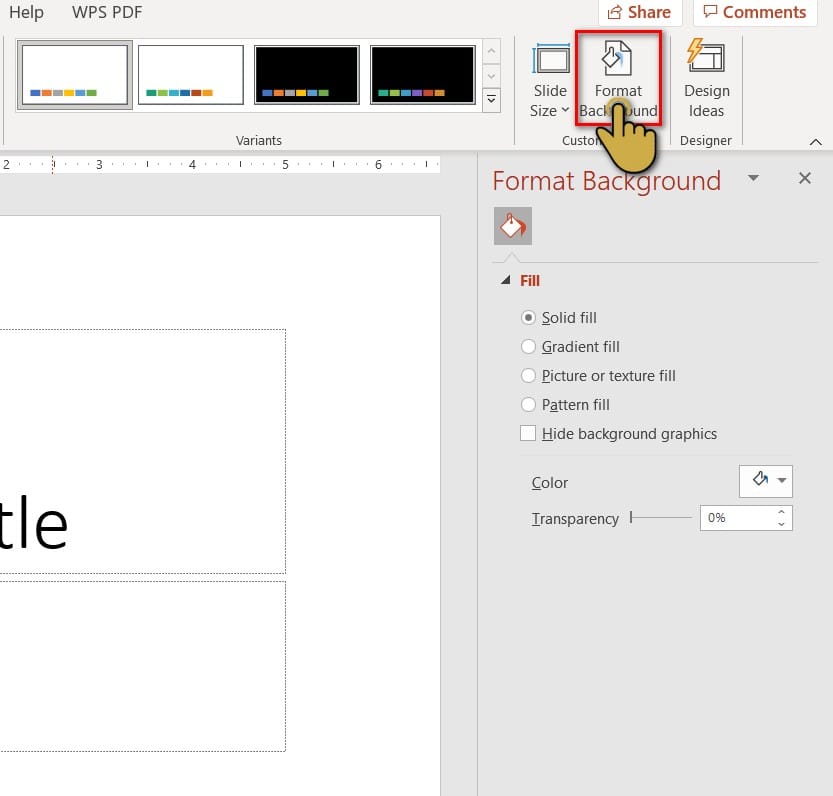This screenshot has height=796, width=833.
Task: Click the Transparency slider
Action: pyautogui.click(x=660, y=518)
